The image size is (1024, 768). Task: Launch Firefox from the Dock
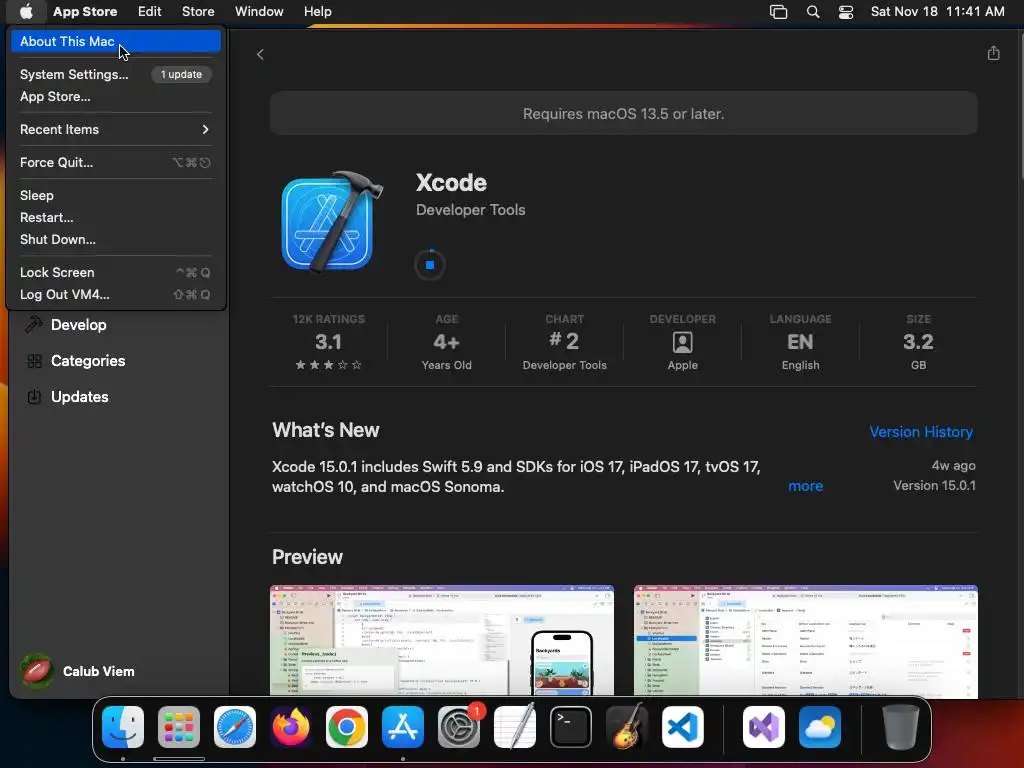click(x=291, y=727)
